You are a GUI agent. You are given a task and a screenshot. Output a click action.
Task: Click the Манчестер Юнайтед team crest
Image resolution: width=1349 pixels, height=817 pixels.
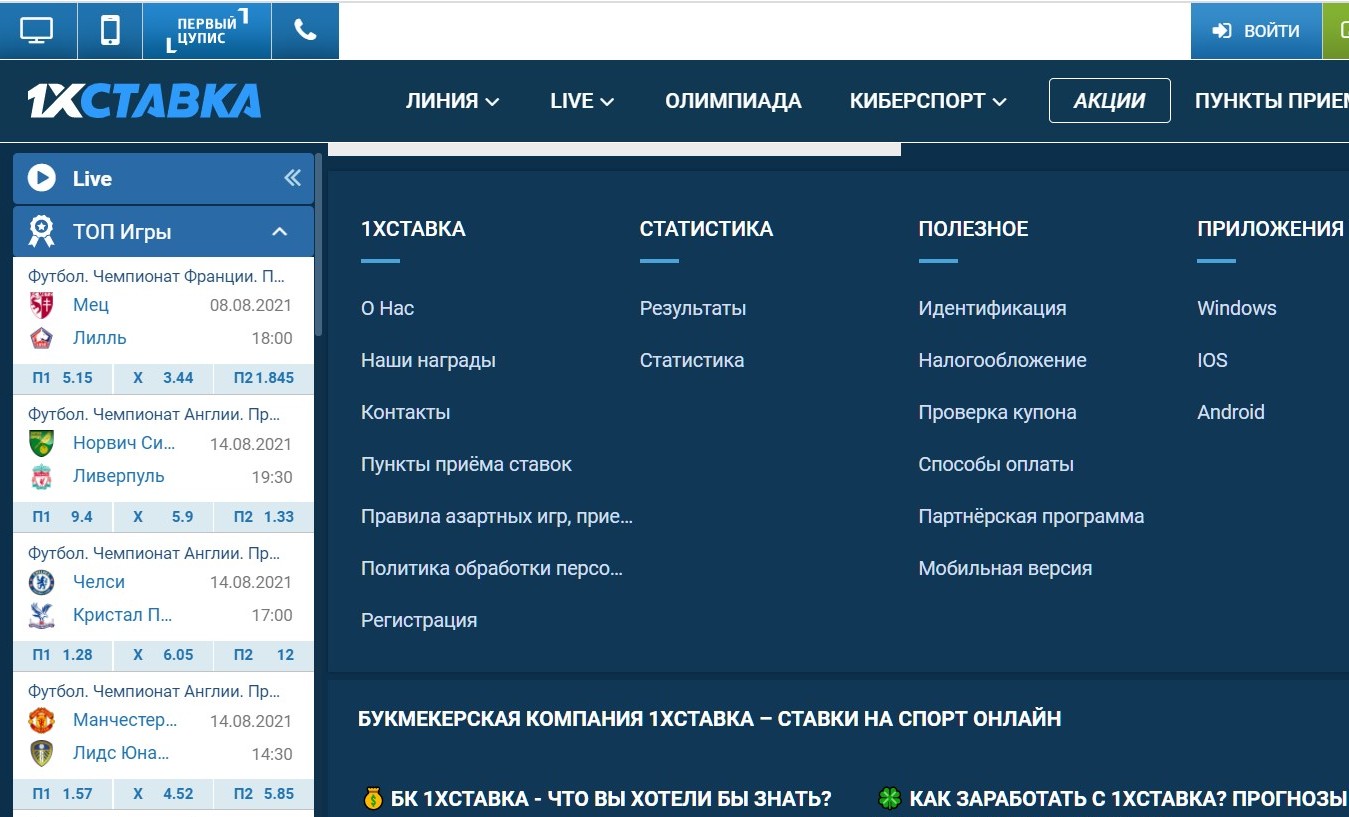click(41, 720)
